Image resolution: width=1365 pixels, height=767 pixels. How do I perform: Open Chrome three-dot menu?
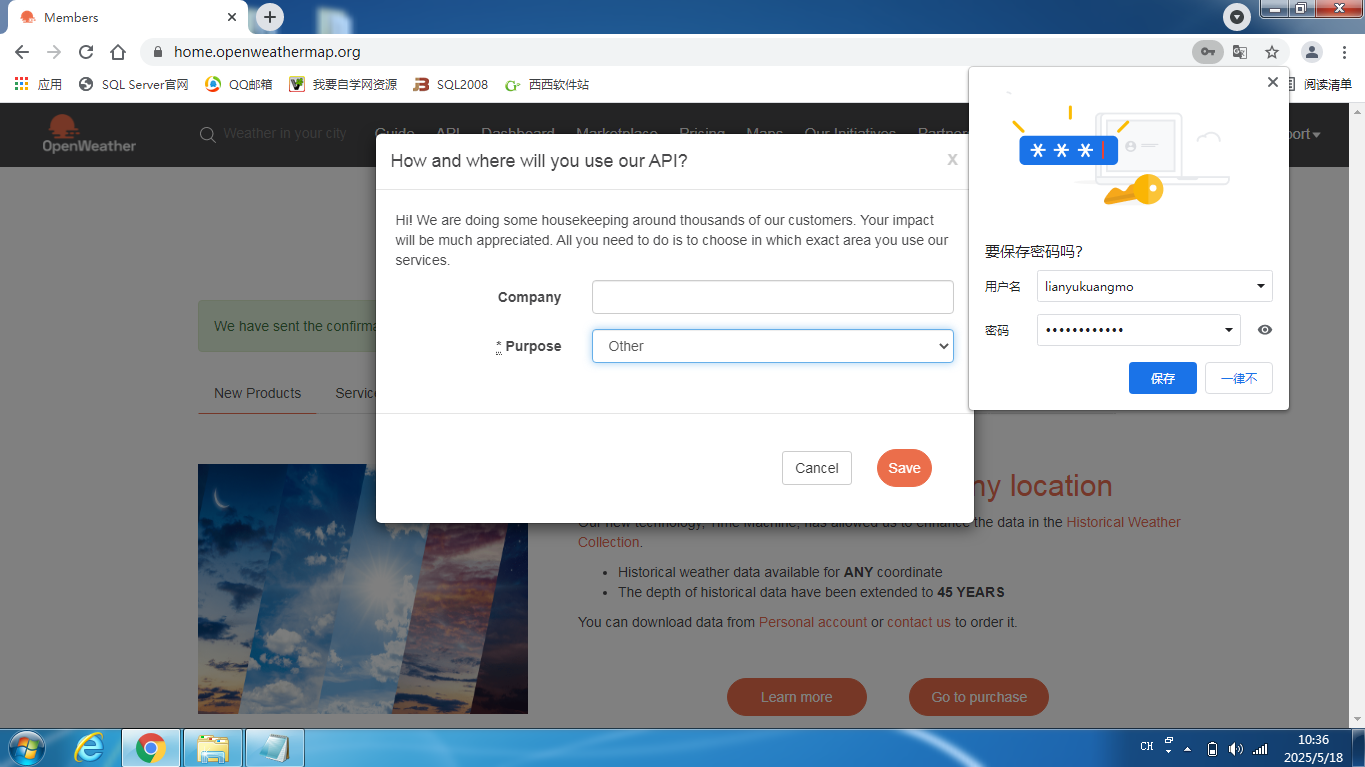pos(1345,52)
